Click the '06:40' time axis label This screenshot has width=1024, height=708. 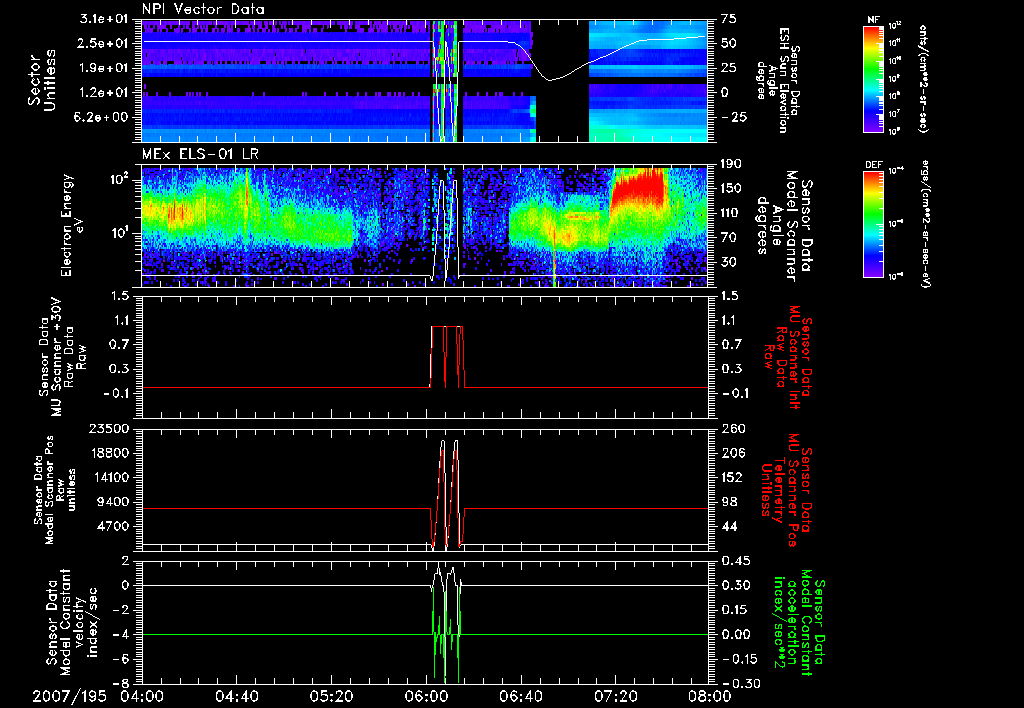tap(520, 697)
